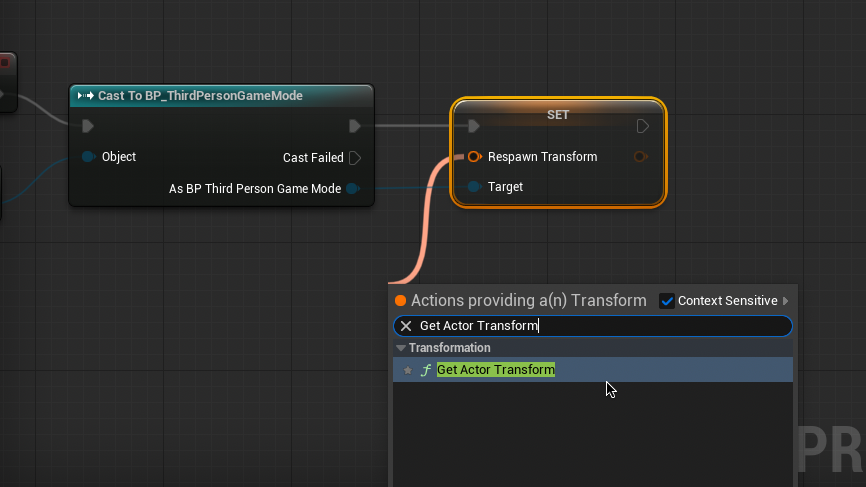Image resolution: width=866 pixels, height=487 pixels.
Task: Click the Cast node's output execution pin
Action: (355, 126)
